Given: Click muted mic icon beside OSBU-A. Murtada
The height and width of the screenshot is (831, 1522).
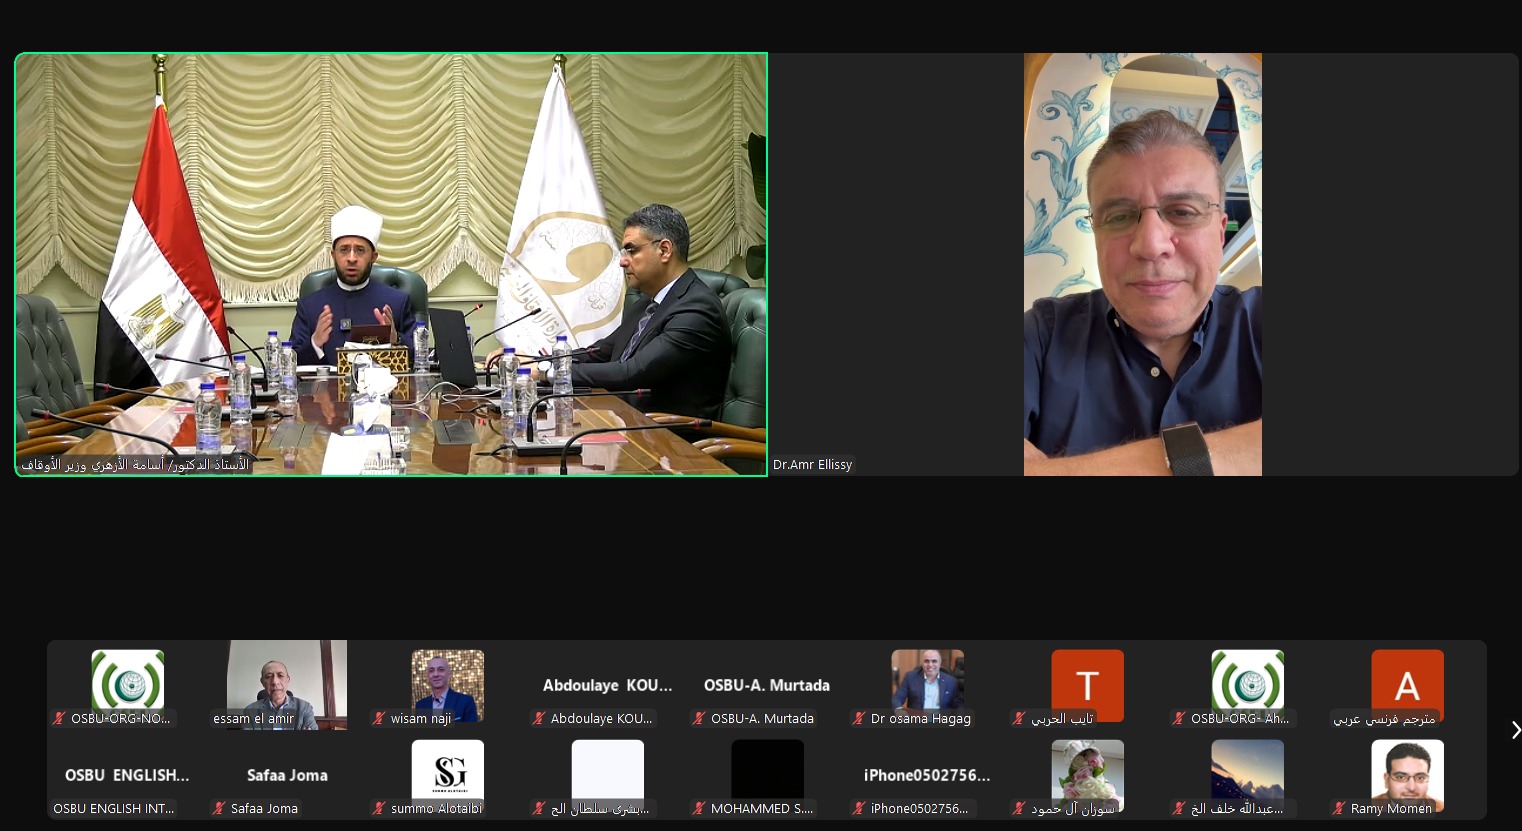Looking at the screenshot, I should click(x=699, y=718).
